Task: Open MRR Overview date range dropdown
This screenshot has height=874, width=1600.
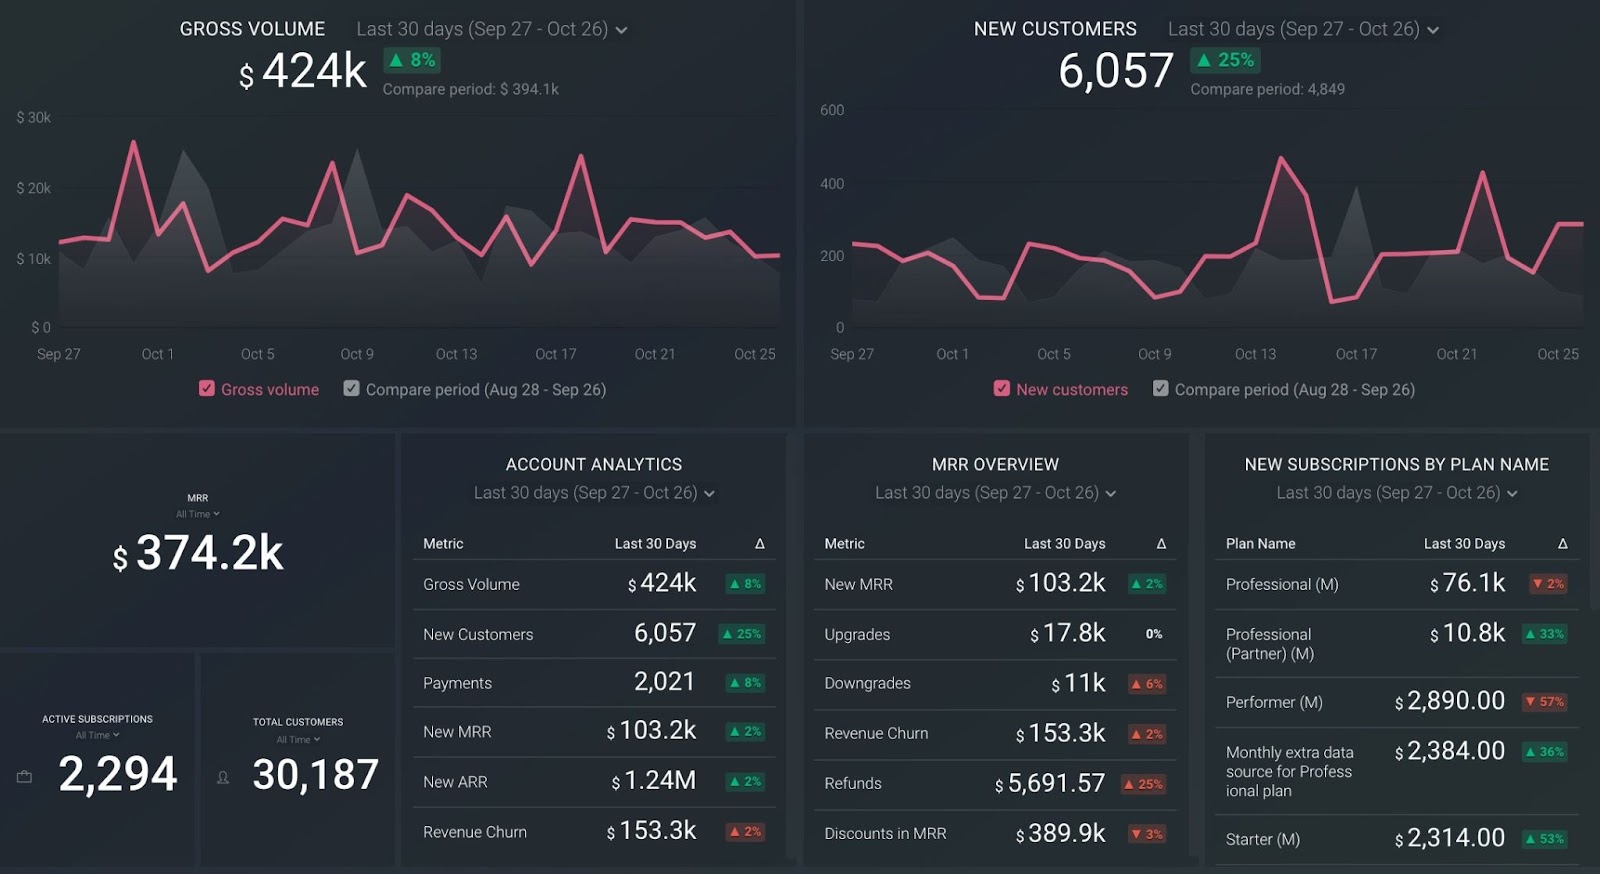Action: [995, 493]
